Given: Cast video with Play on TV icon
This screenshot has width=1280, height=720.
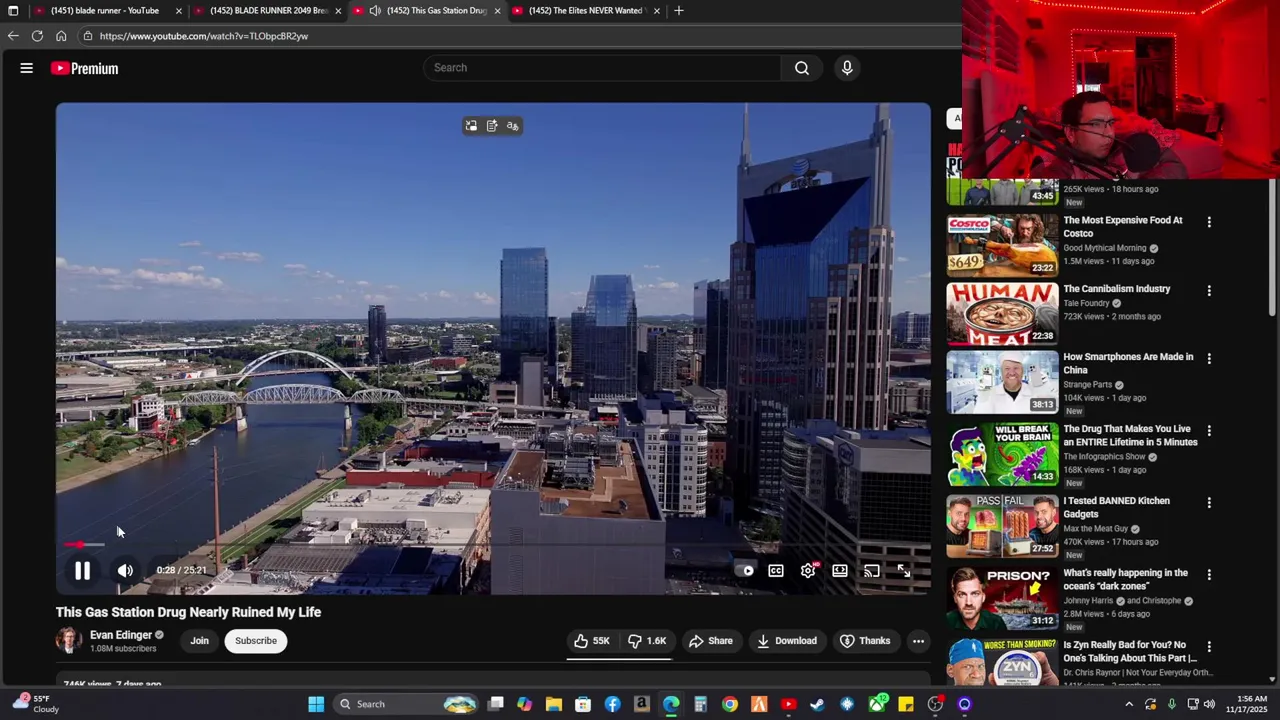Looking at the screenshot, I should click(x=872, y=571).
